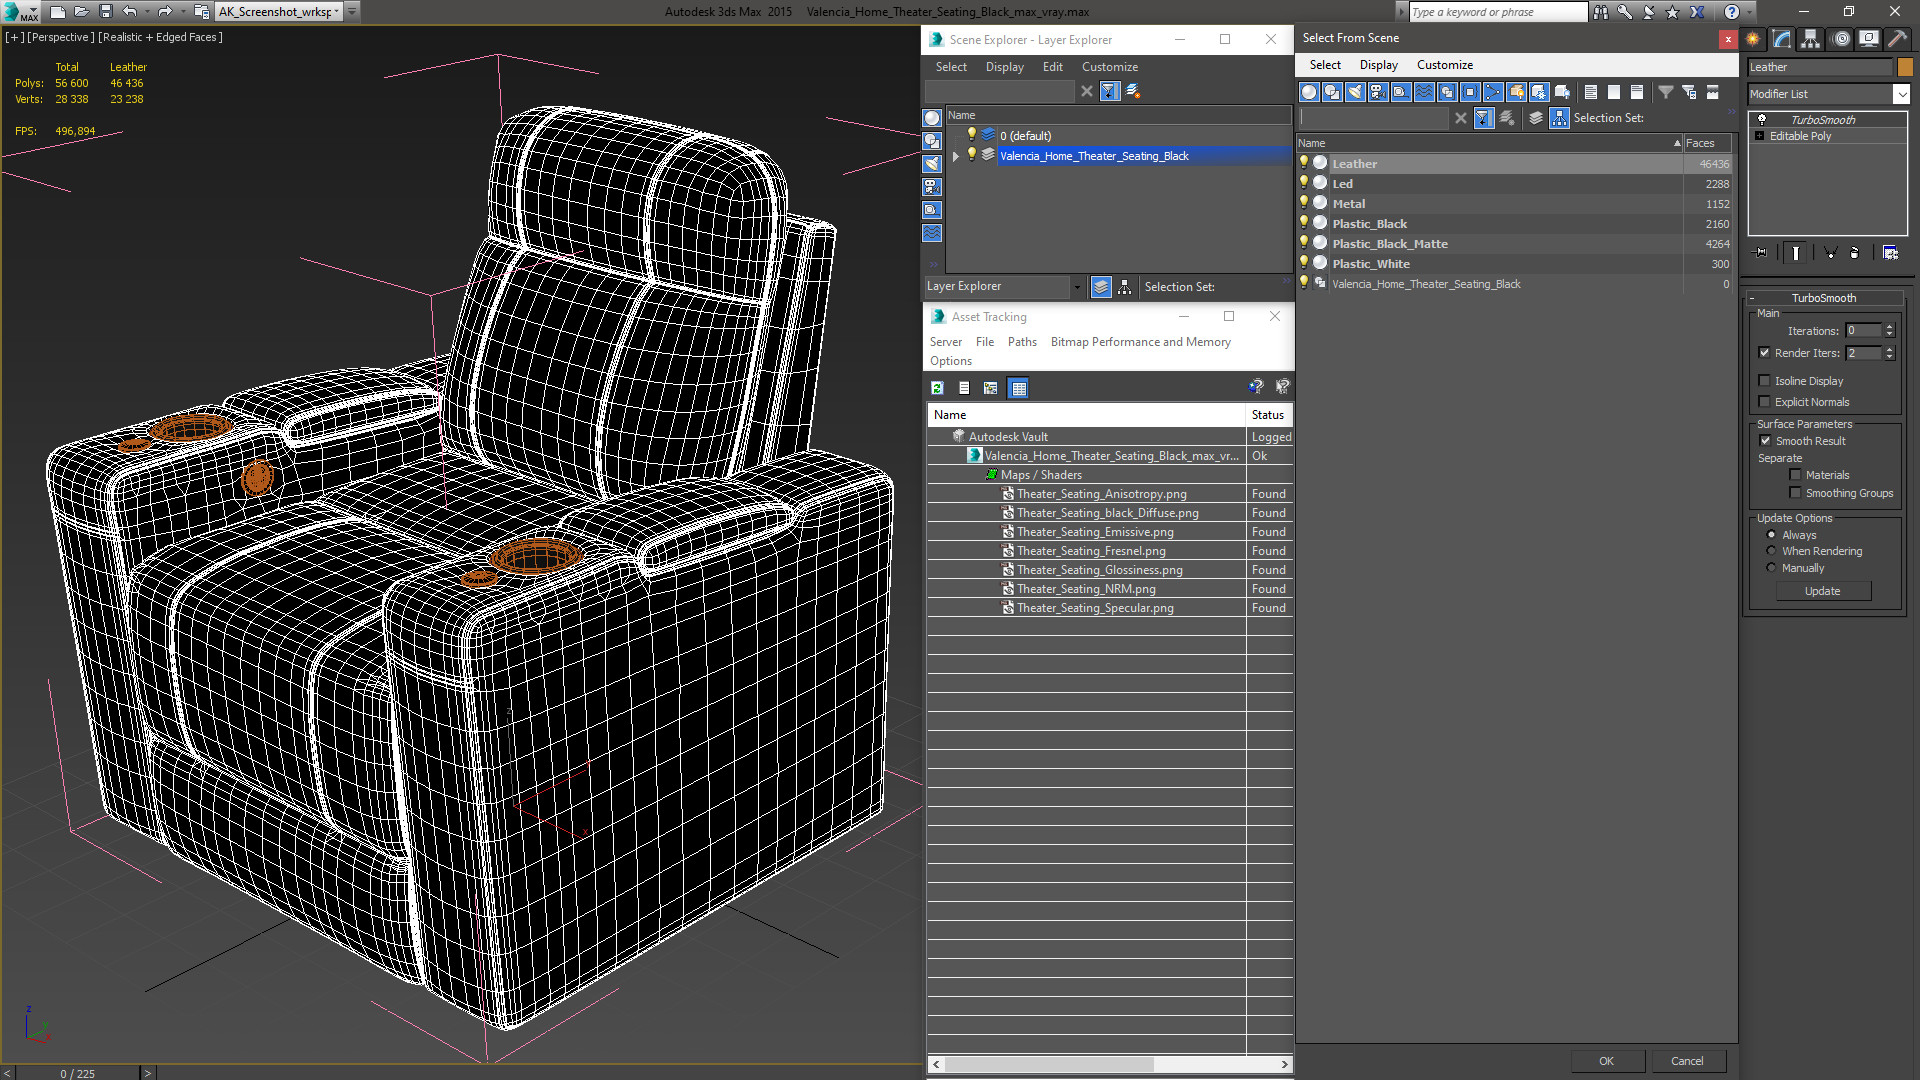This screenshot has height=1080, width=1920.
Task: Open the Paths menu in Asset Tracking
Action: pos(1022,342)
